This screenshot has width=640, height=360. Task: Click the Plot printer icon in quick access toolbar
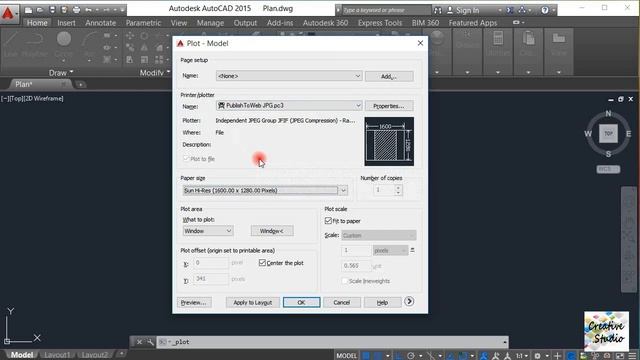point(76,10)
